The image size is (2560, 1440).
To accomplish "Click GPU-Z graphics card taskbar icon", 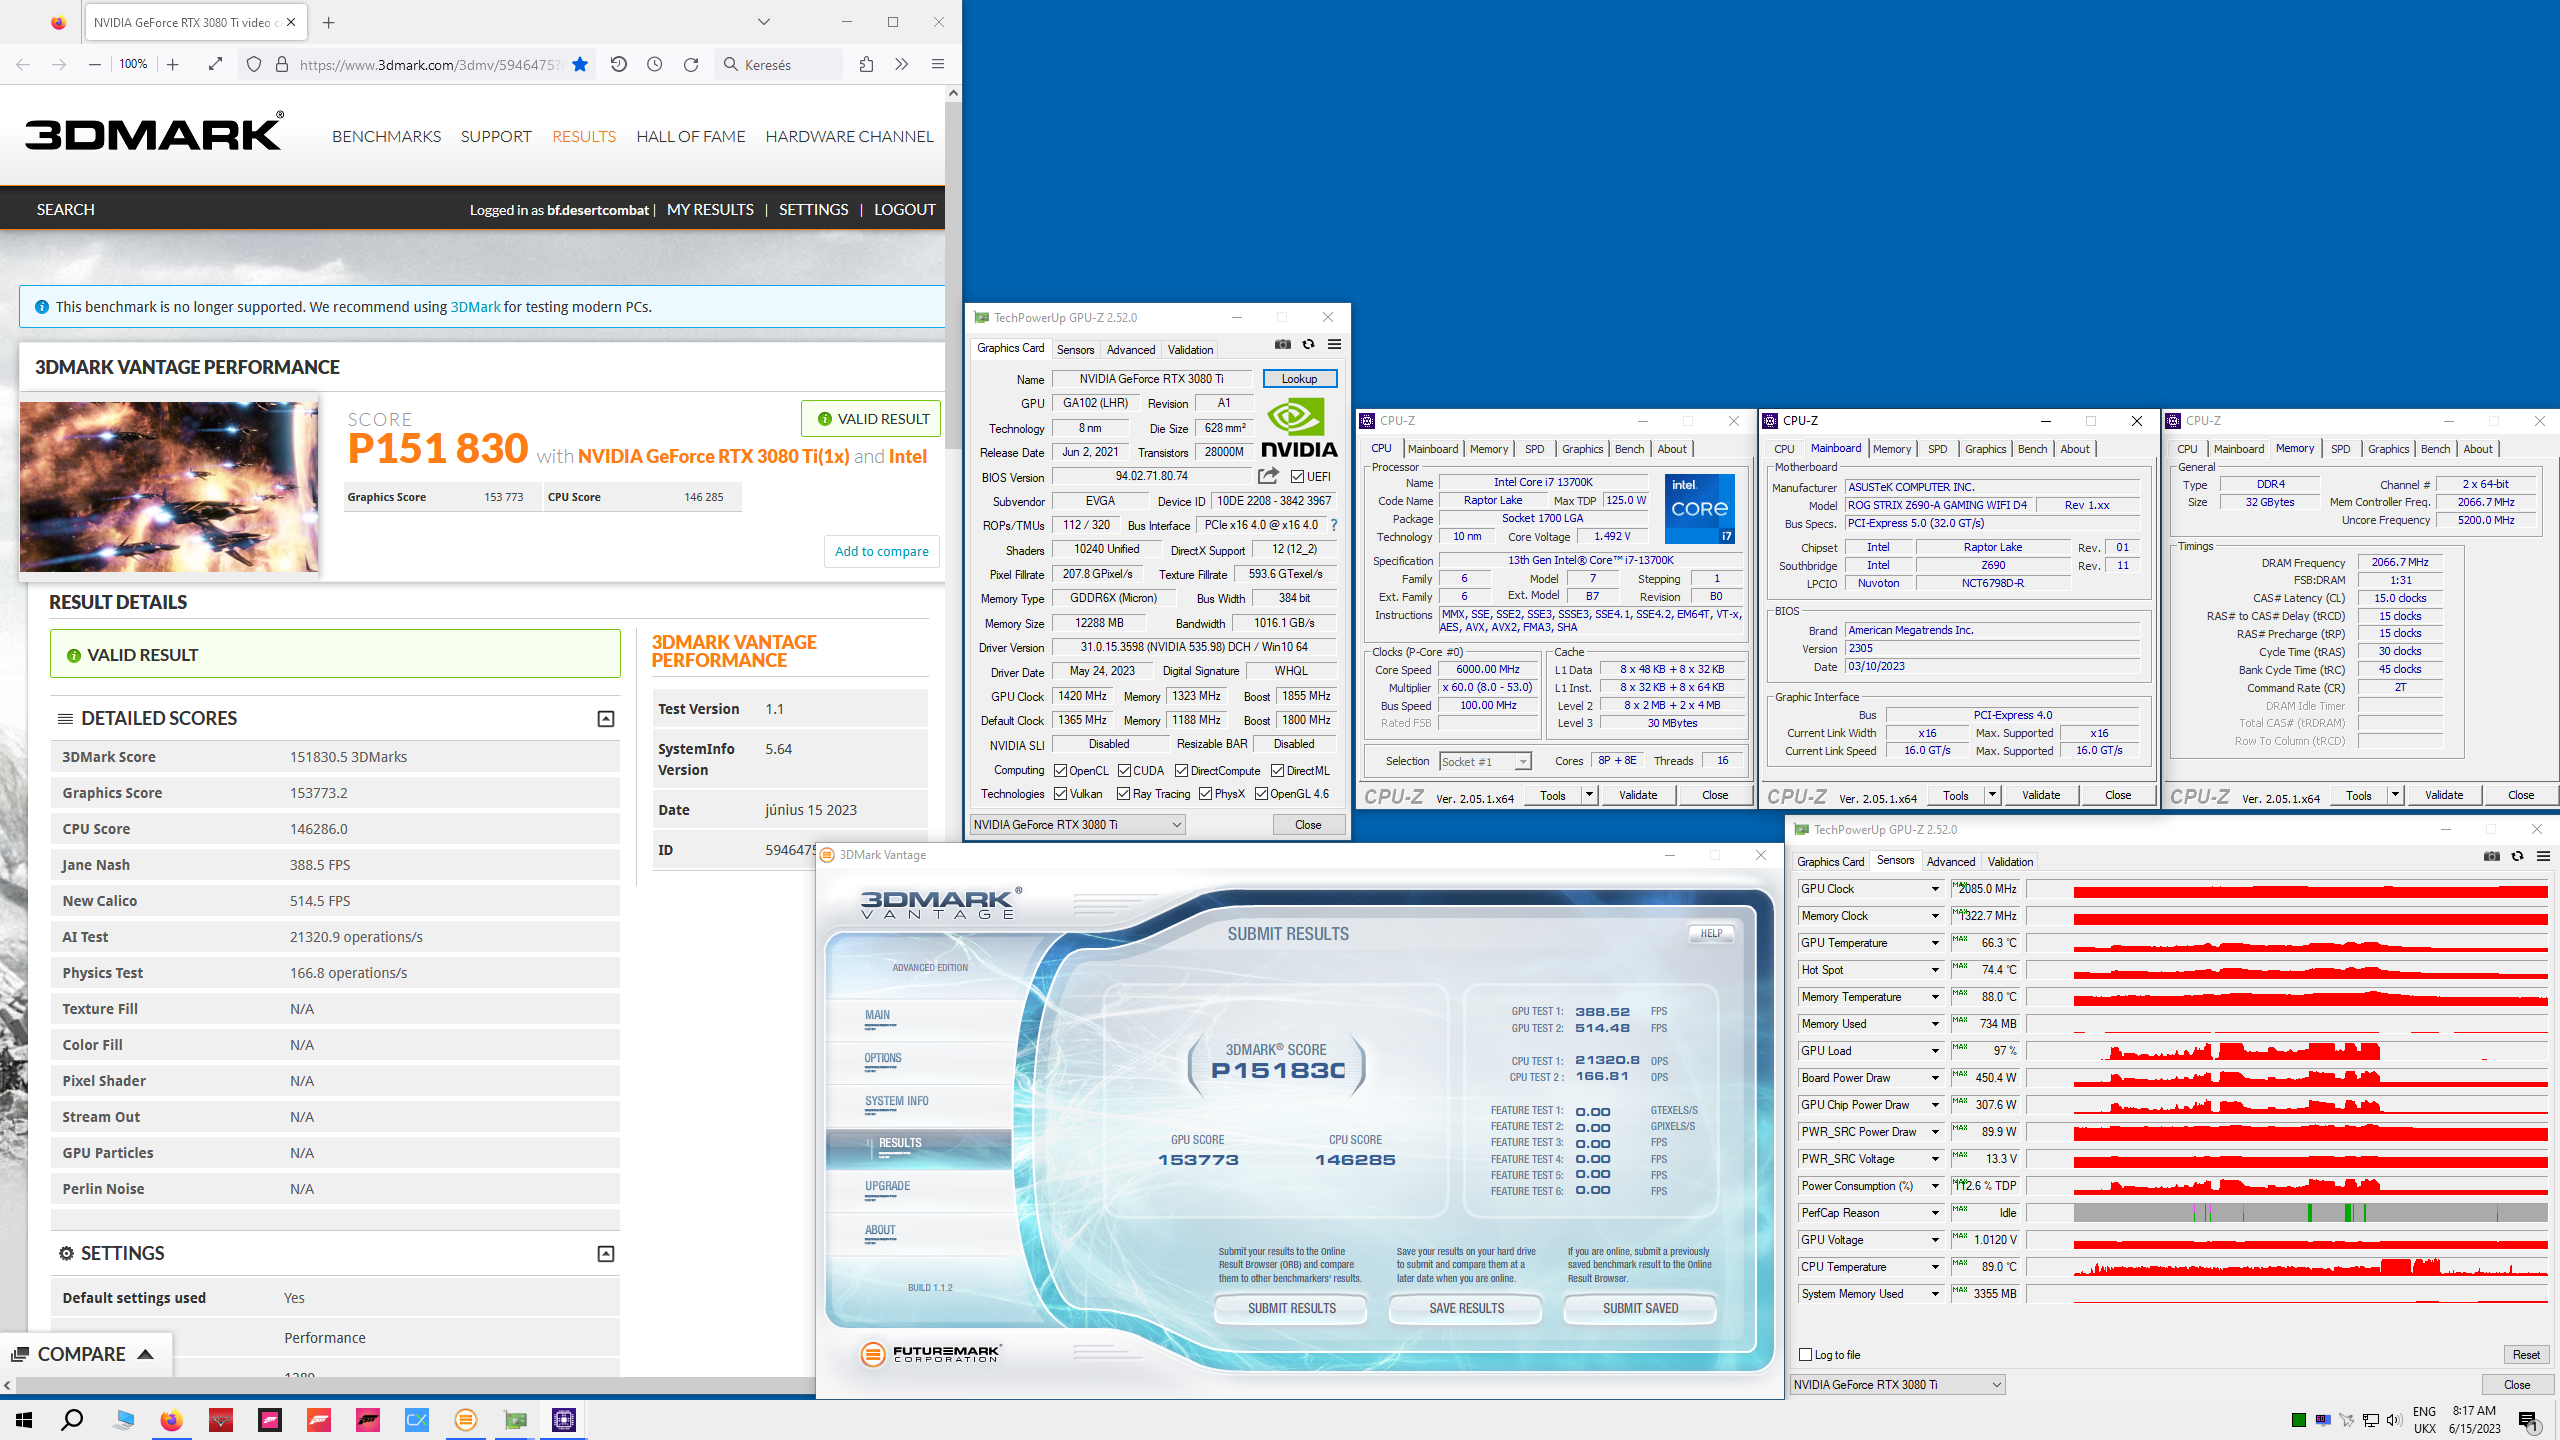I will pos(515,1420).
